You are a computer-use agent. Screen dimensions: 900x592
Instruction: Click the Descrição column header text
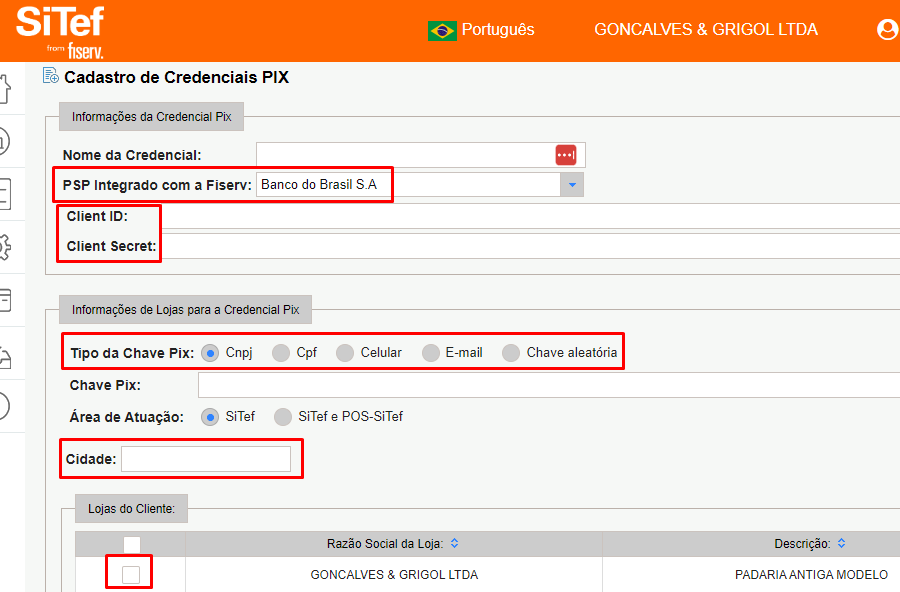[802, 544]
